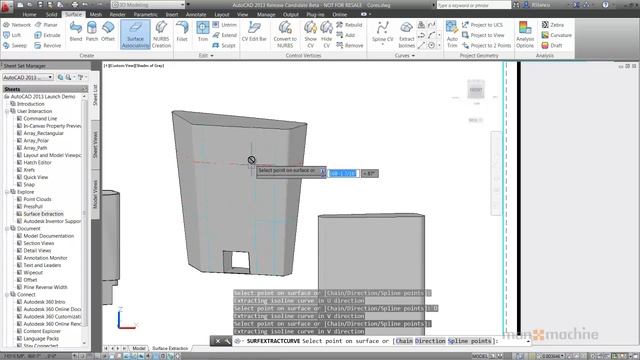The height and width of the screenshot is (360, 640).
Task: Click Remove control vertices
Action: pyautogui.click(x=350, y=45)
